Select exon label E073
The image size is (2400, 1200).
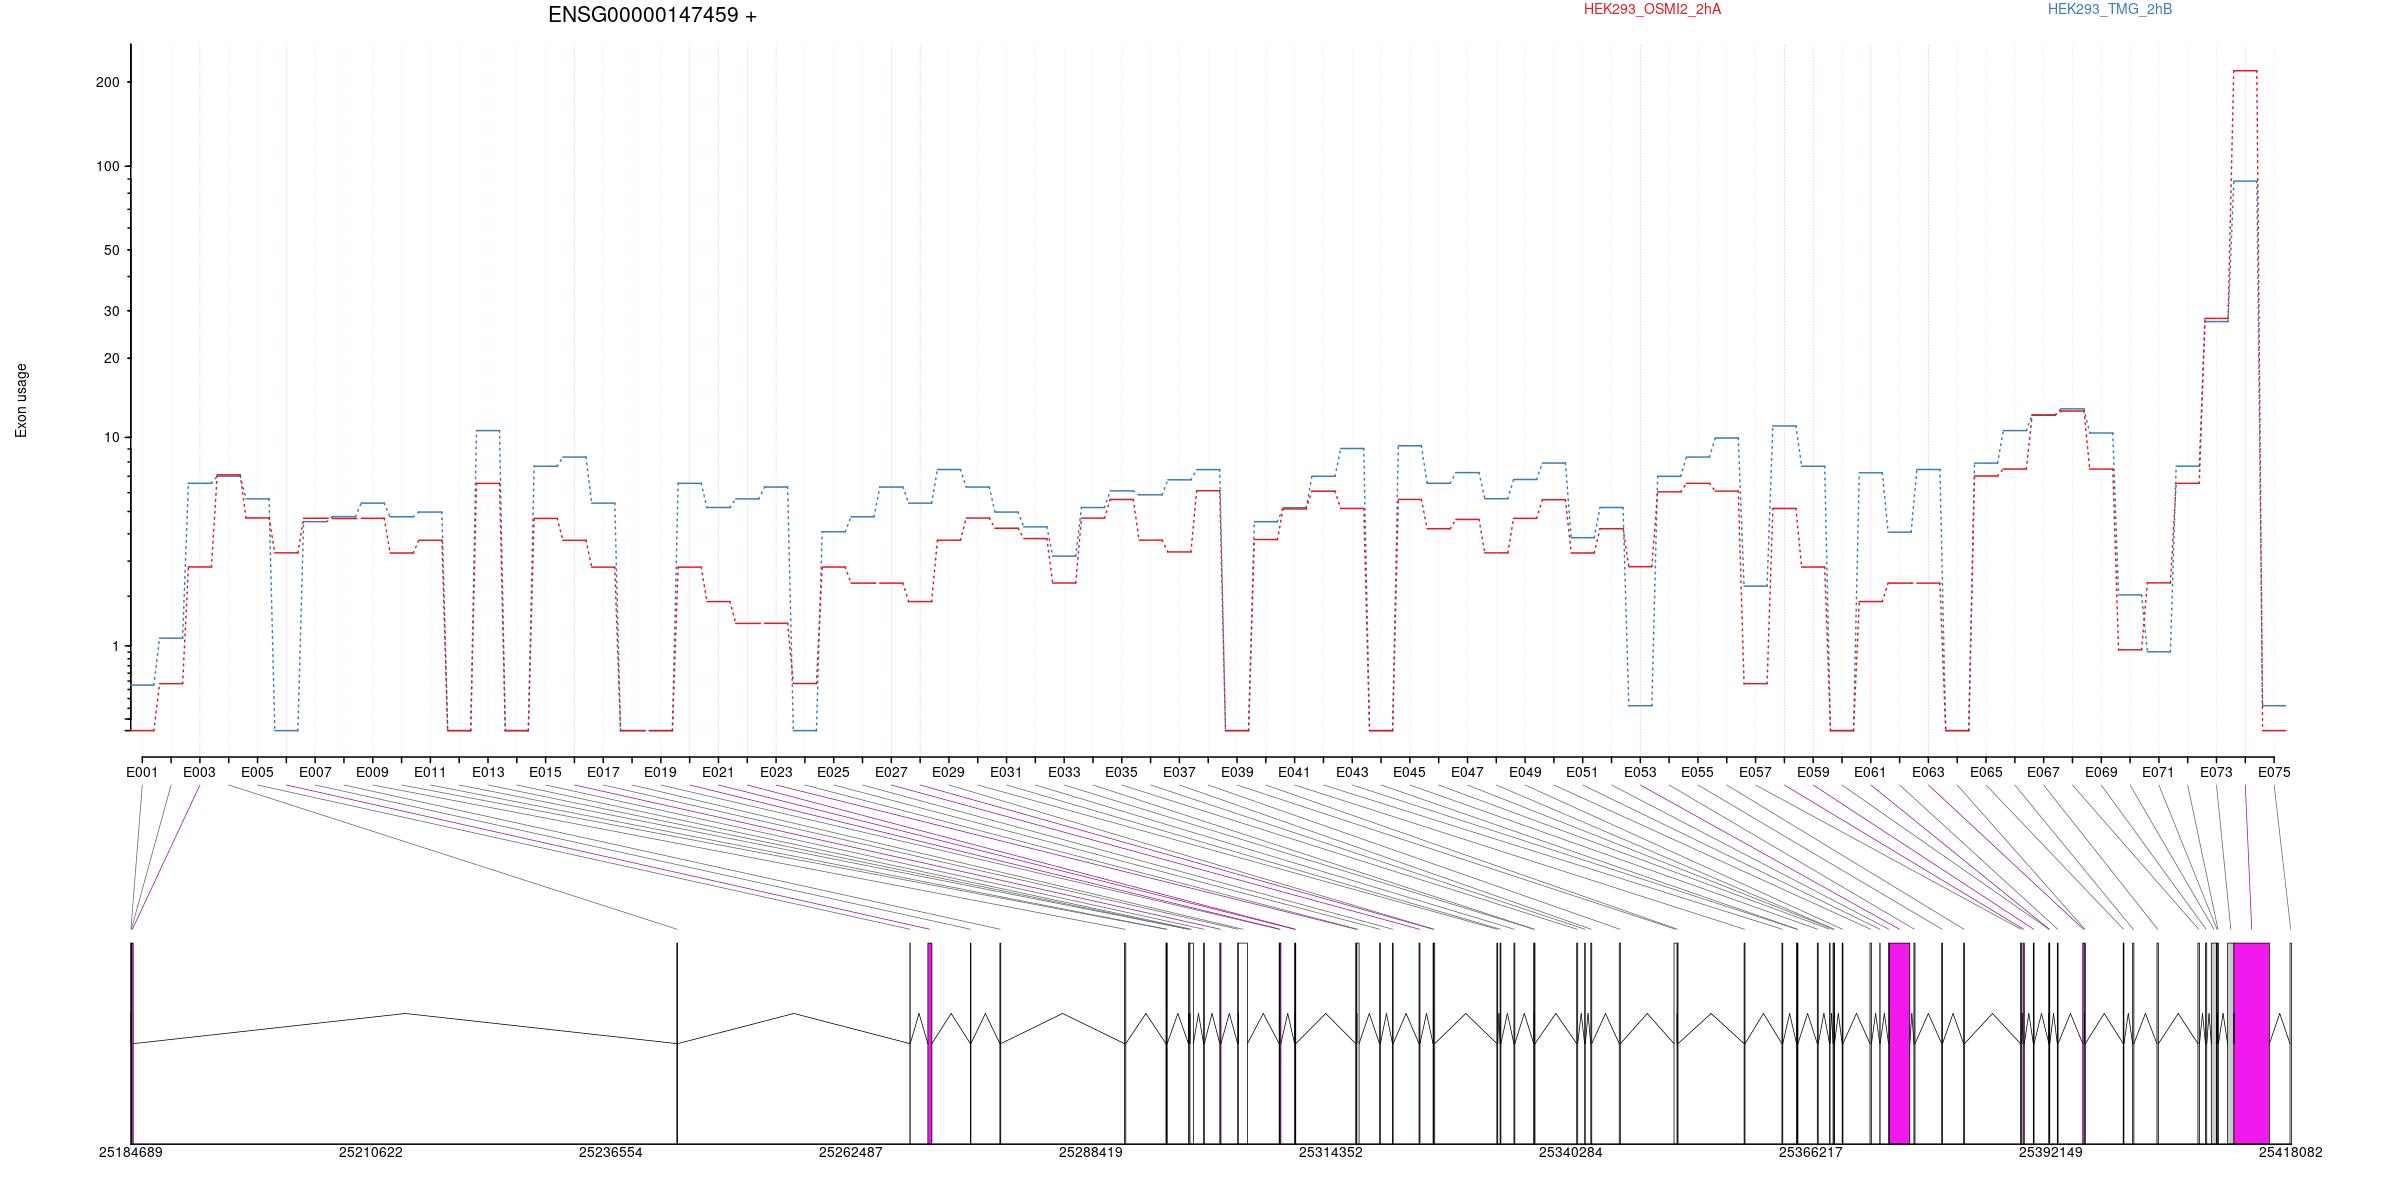pos(2216,772)
